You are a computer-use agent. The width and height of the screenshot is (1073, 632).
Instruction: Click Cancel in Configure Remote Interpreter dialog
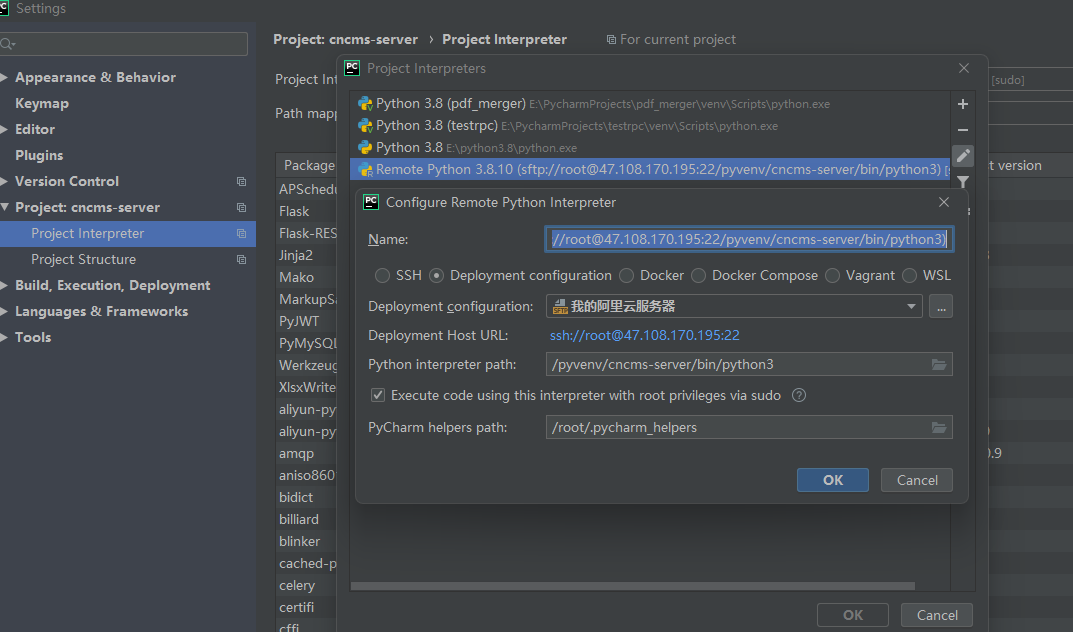pyautogui.click(x=917, y=480)
